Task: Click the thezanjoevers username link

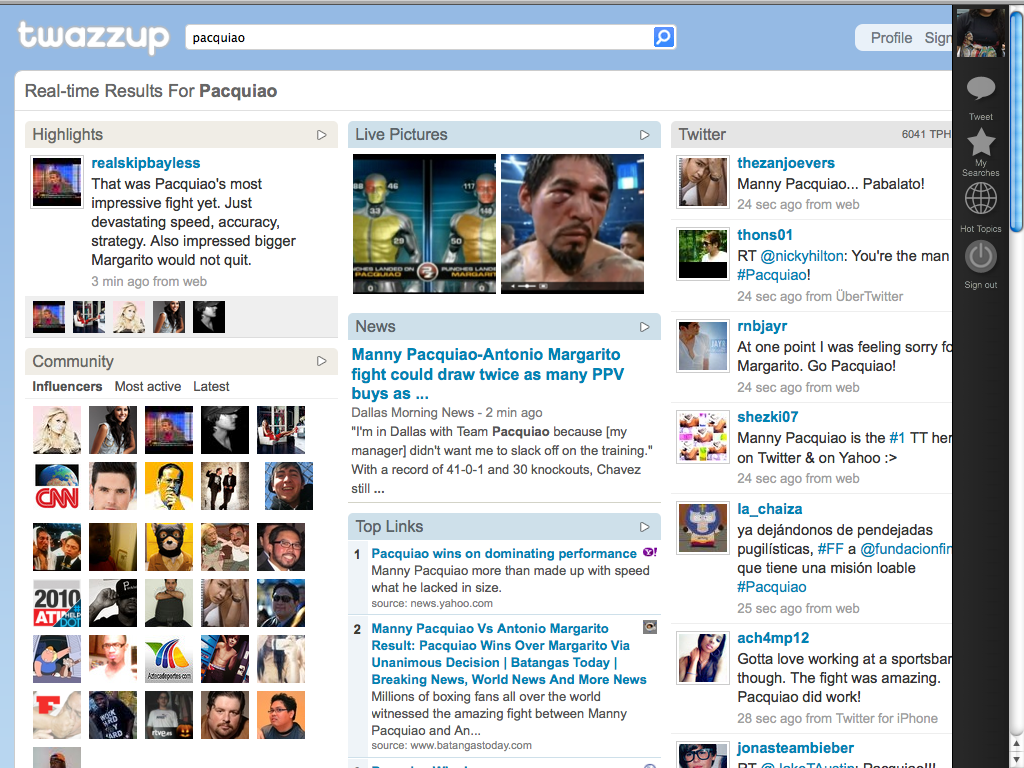Action: coord(786,163)
